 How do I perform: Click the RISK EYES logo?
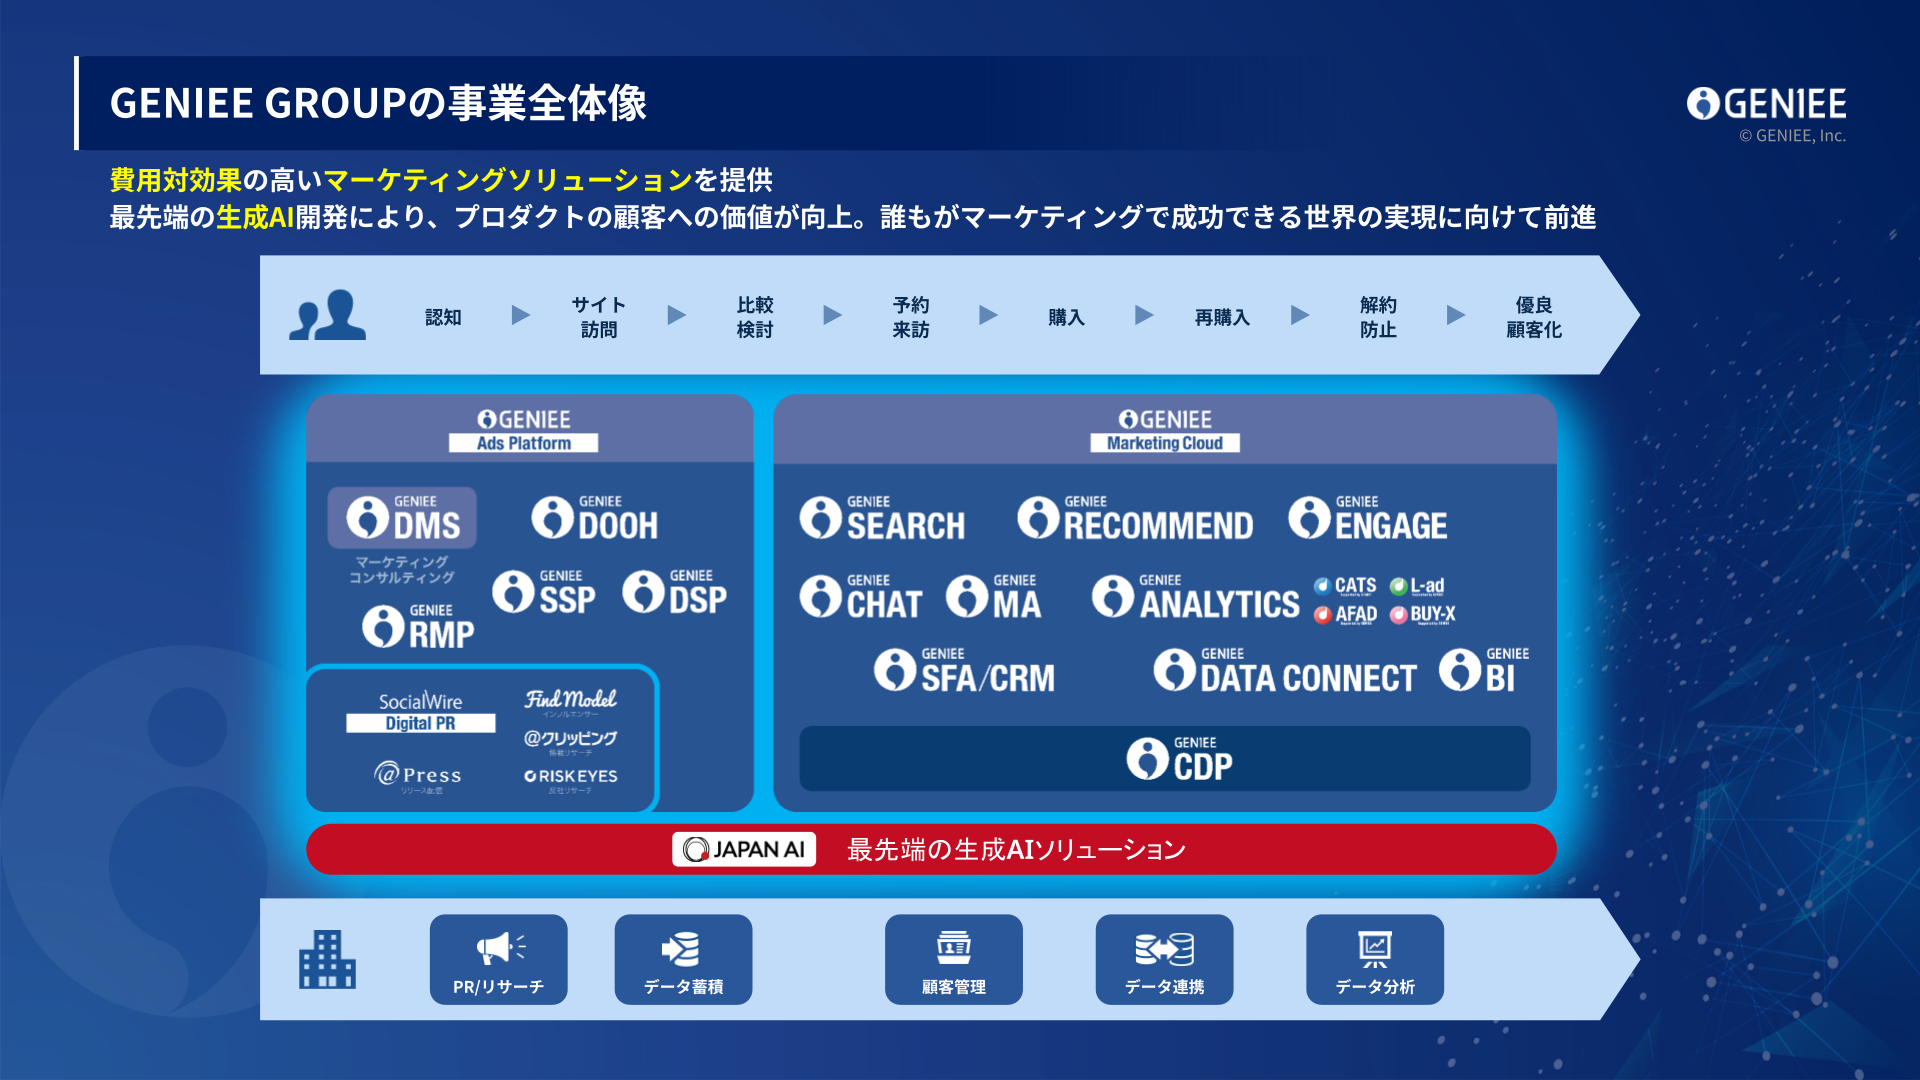pyautogui.click(x=570, y=776)
